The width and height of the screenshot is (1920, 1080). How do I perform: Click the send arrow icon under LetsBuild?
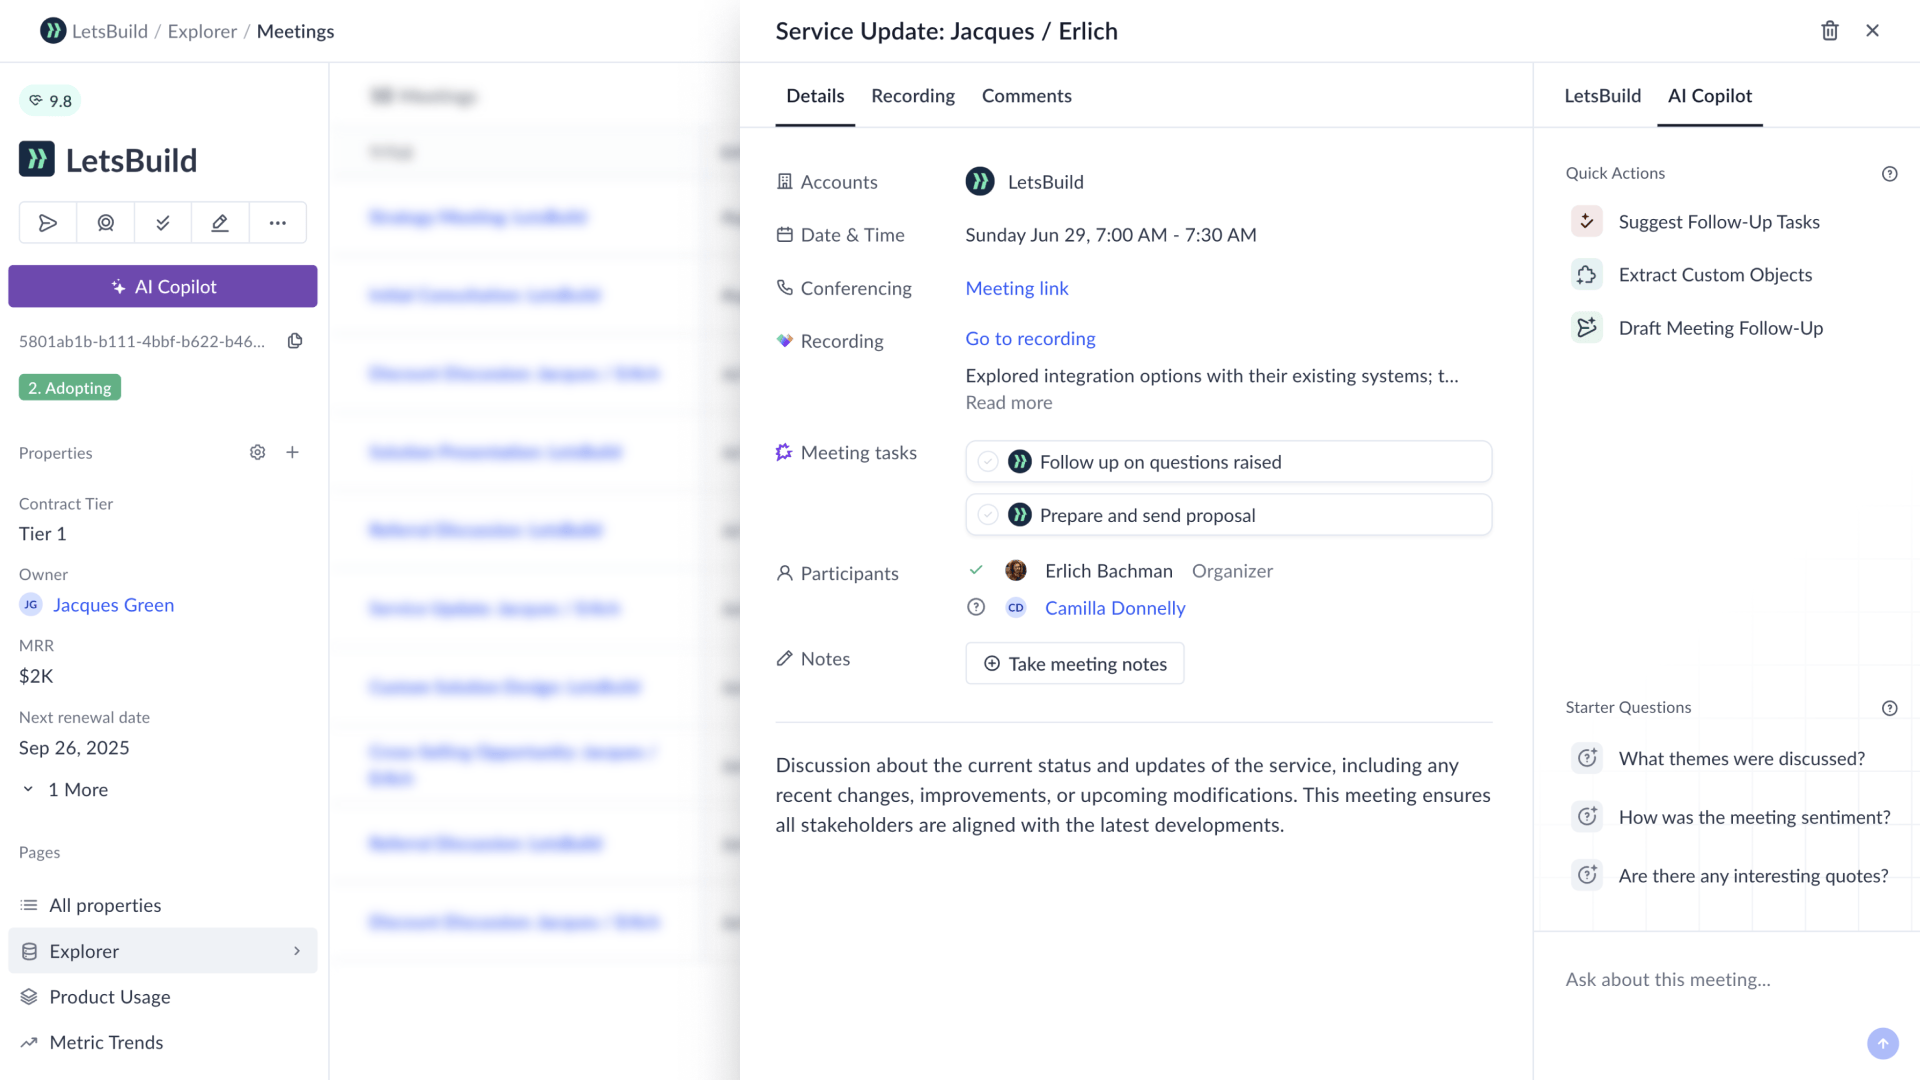(47, 222)
